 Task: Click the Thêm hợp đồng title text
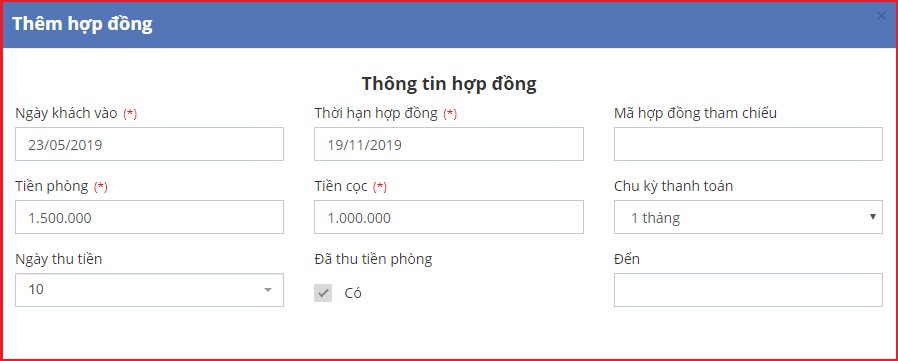pyautogui.click(x=82, y=25)
